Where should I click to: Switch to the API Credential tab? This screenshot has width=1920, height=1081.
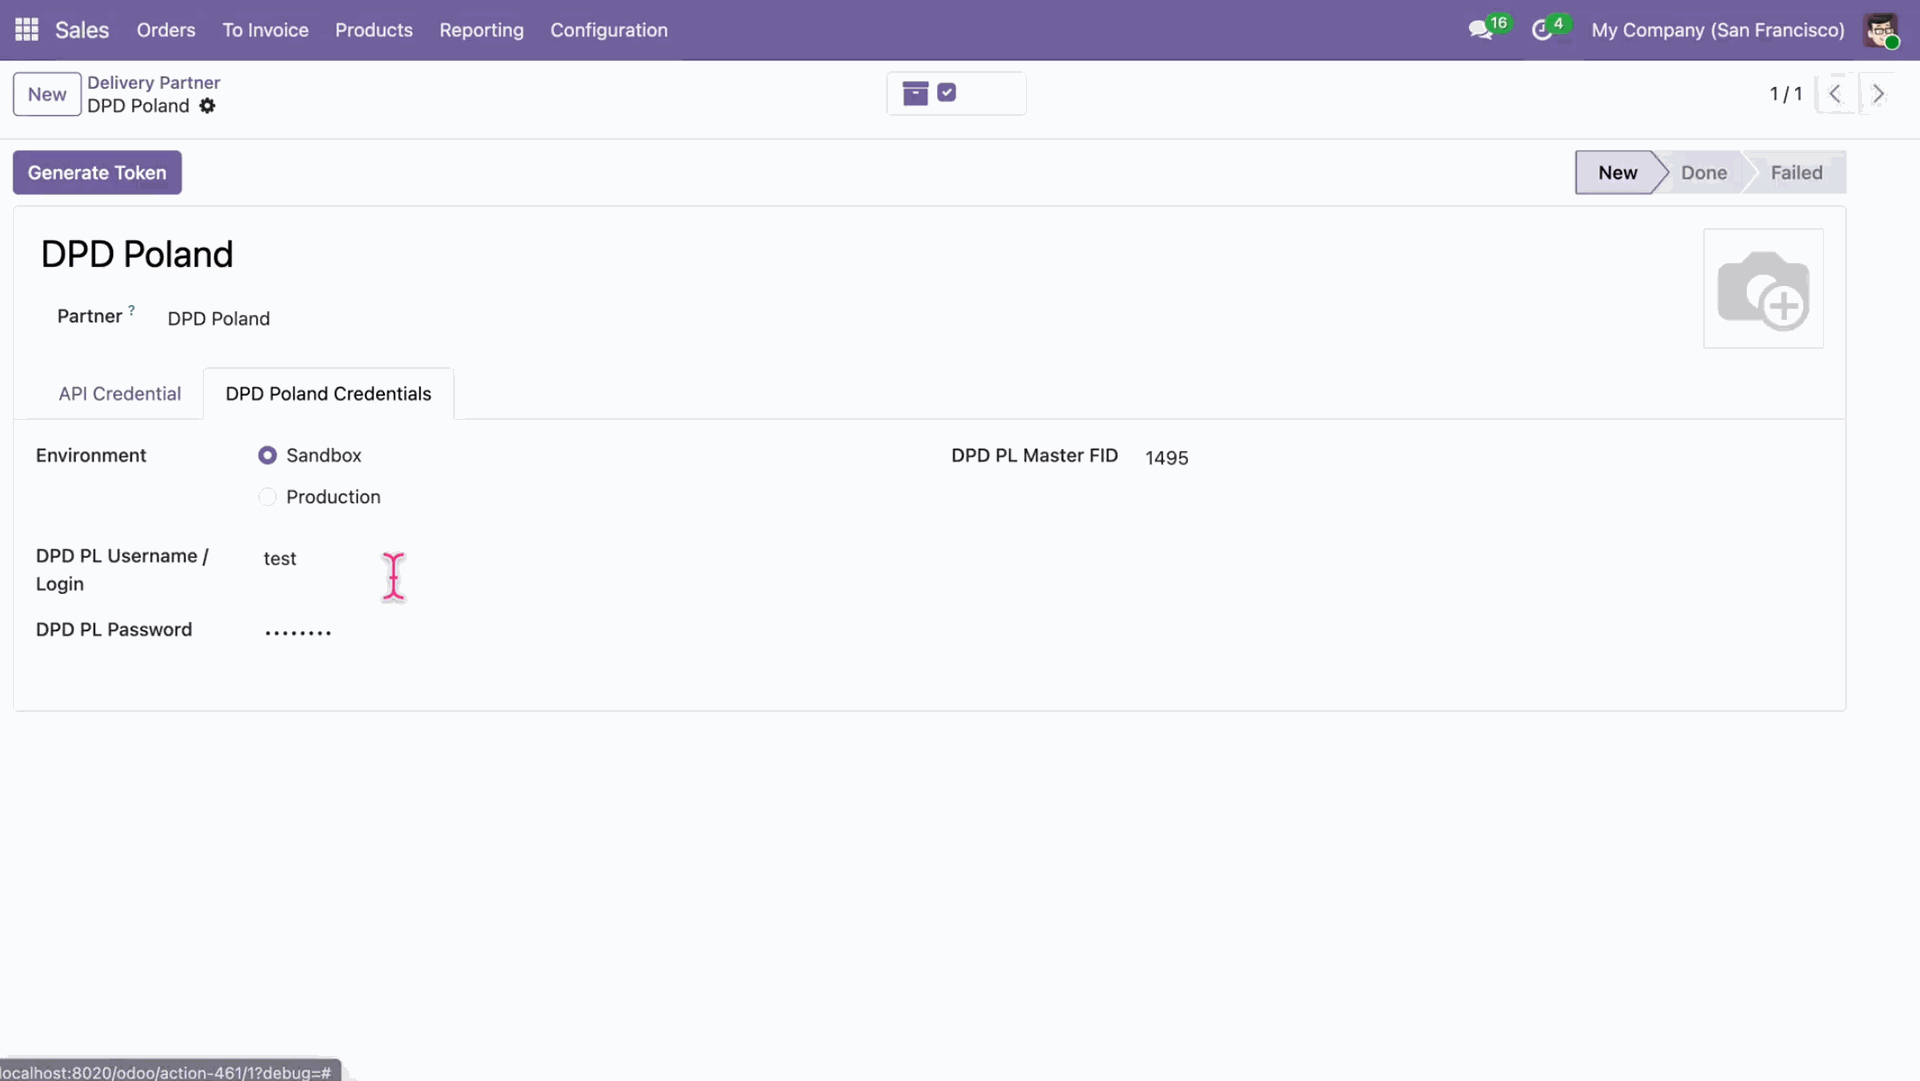[x=120, y=394]
